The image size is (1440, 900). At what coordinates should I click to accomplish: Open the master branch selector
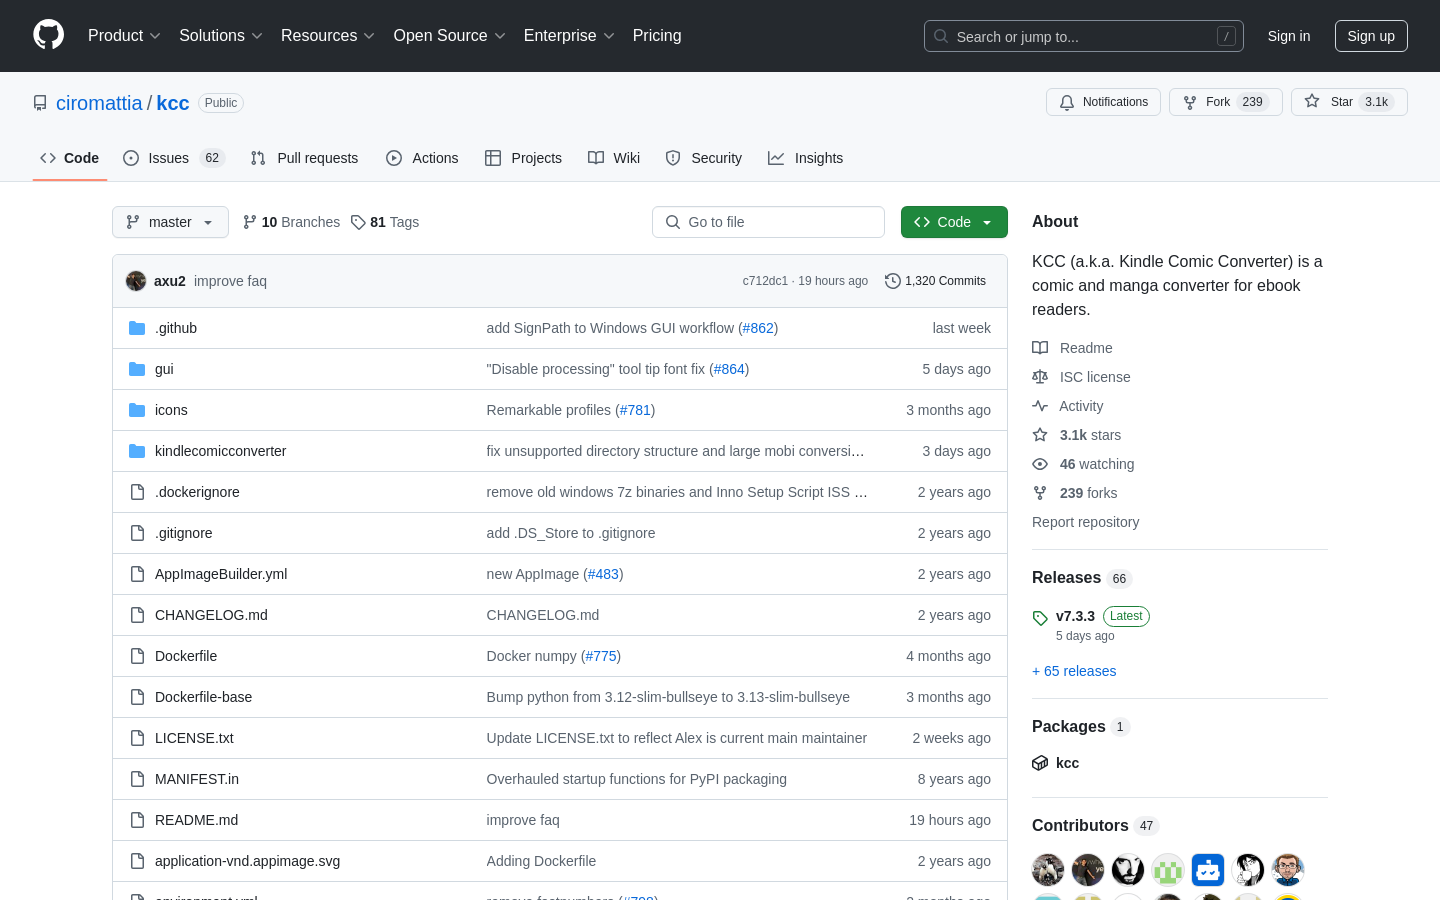click(170, 222)
